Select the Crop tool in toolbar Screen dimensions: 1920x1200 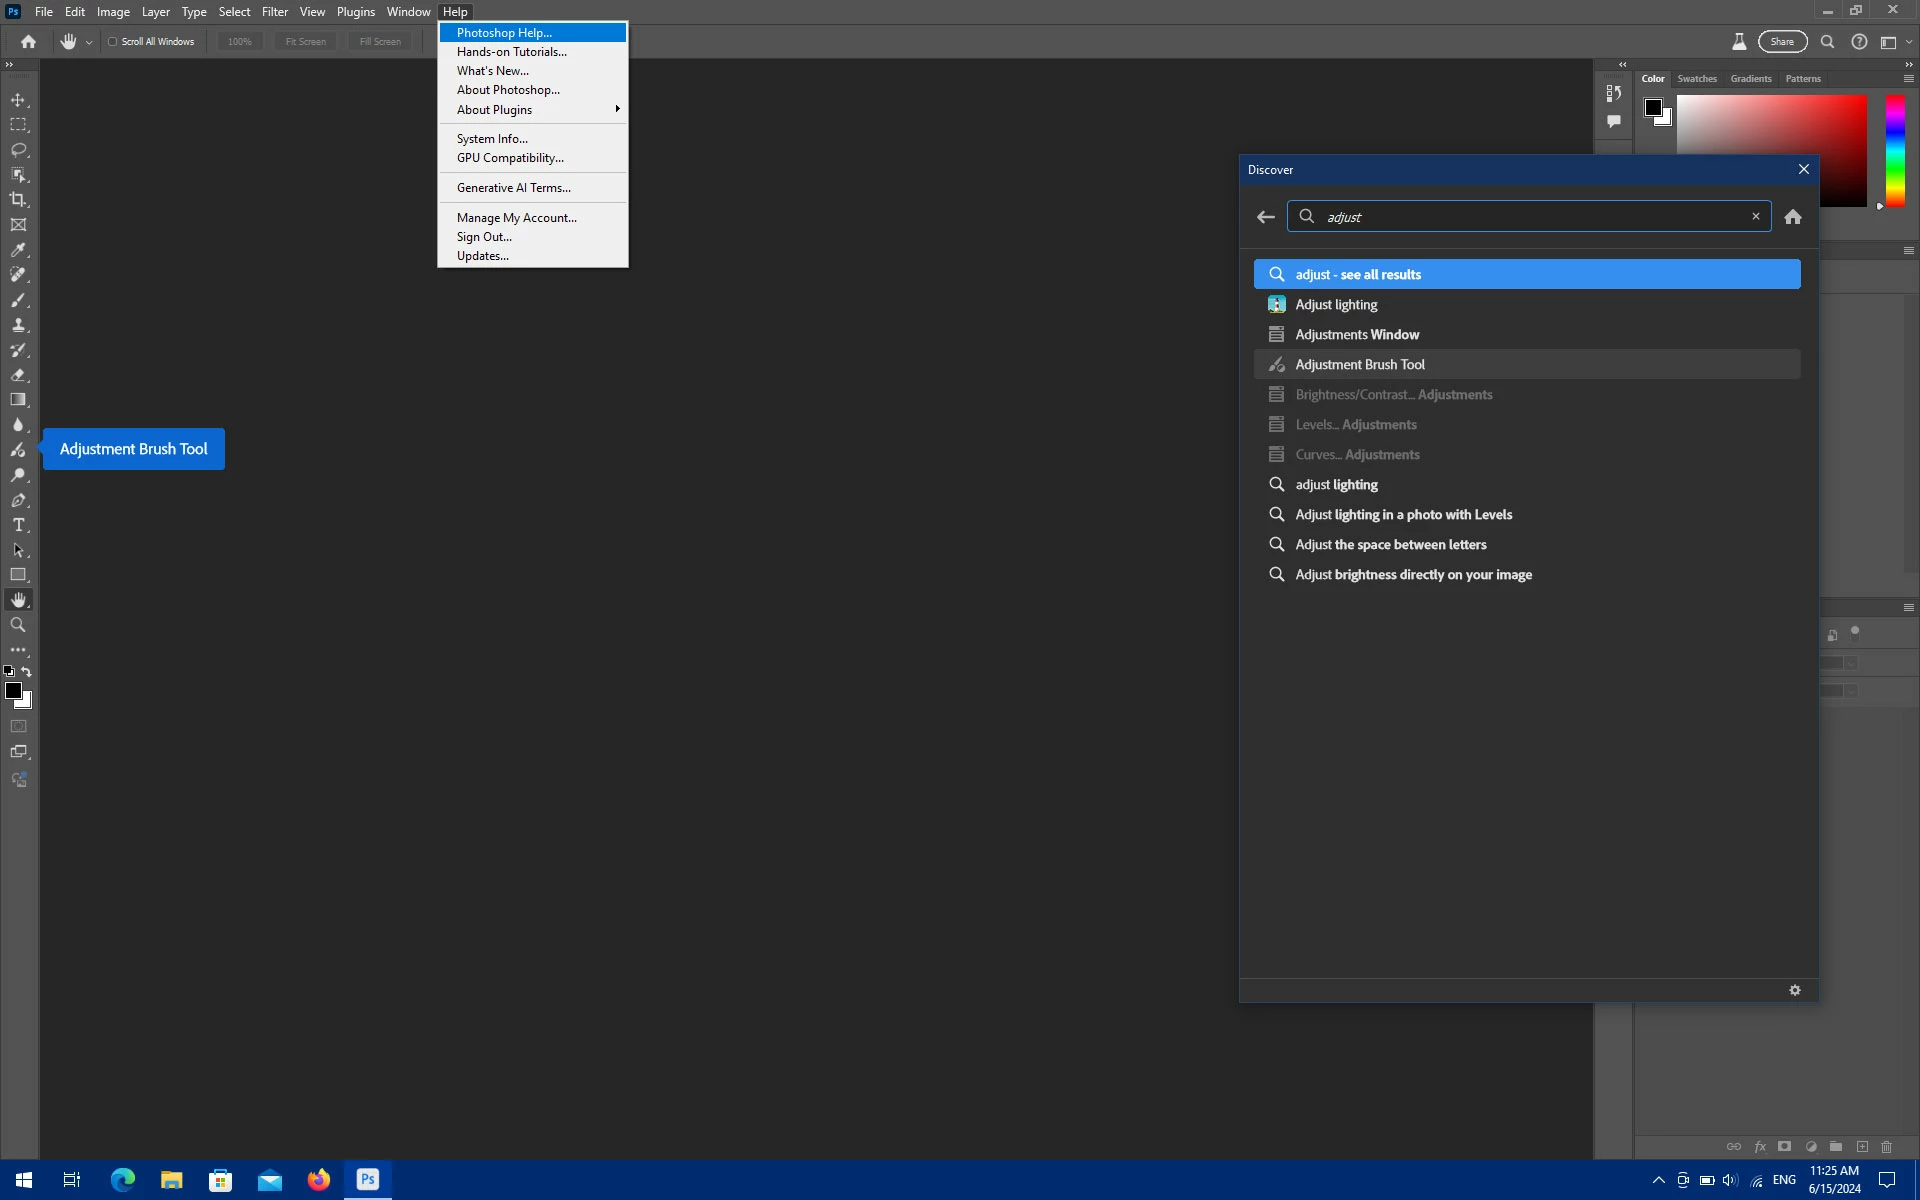click(18, 200)
